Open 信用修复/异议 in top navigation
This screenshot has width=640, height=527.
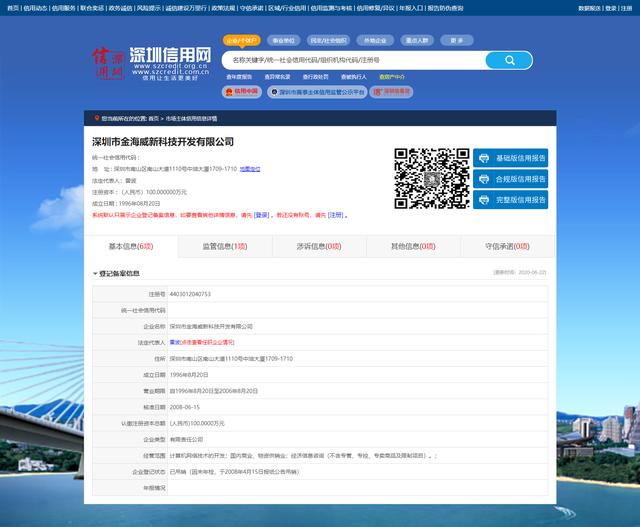pos(376,8)
